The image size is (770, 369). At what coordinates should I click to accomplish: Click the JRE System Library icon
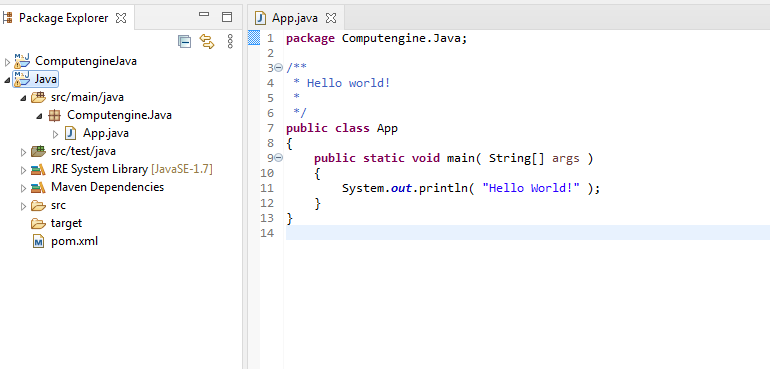pos(38,170)
